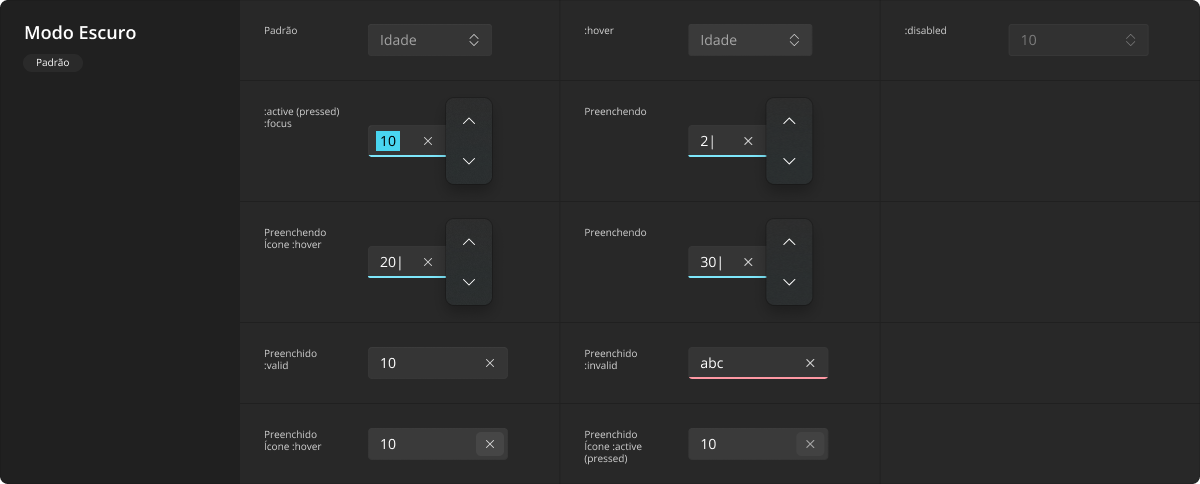1200x484 pixels.
Task: Select the Padrão tag under Modo Escuro
Action: [53, 62]
